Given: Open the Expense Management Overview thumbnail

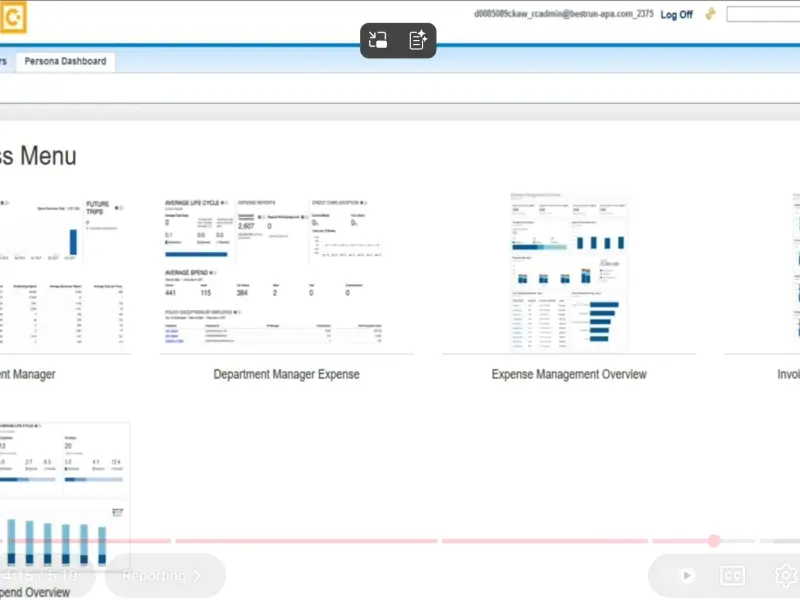Looking at the screenshot, I should click(x=568, y=272).
